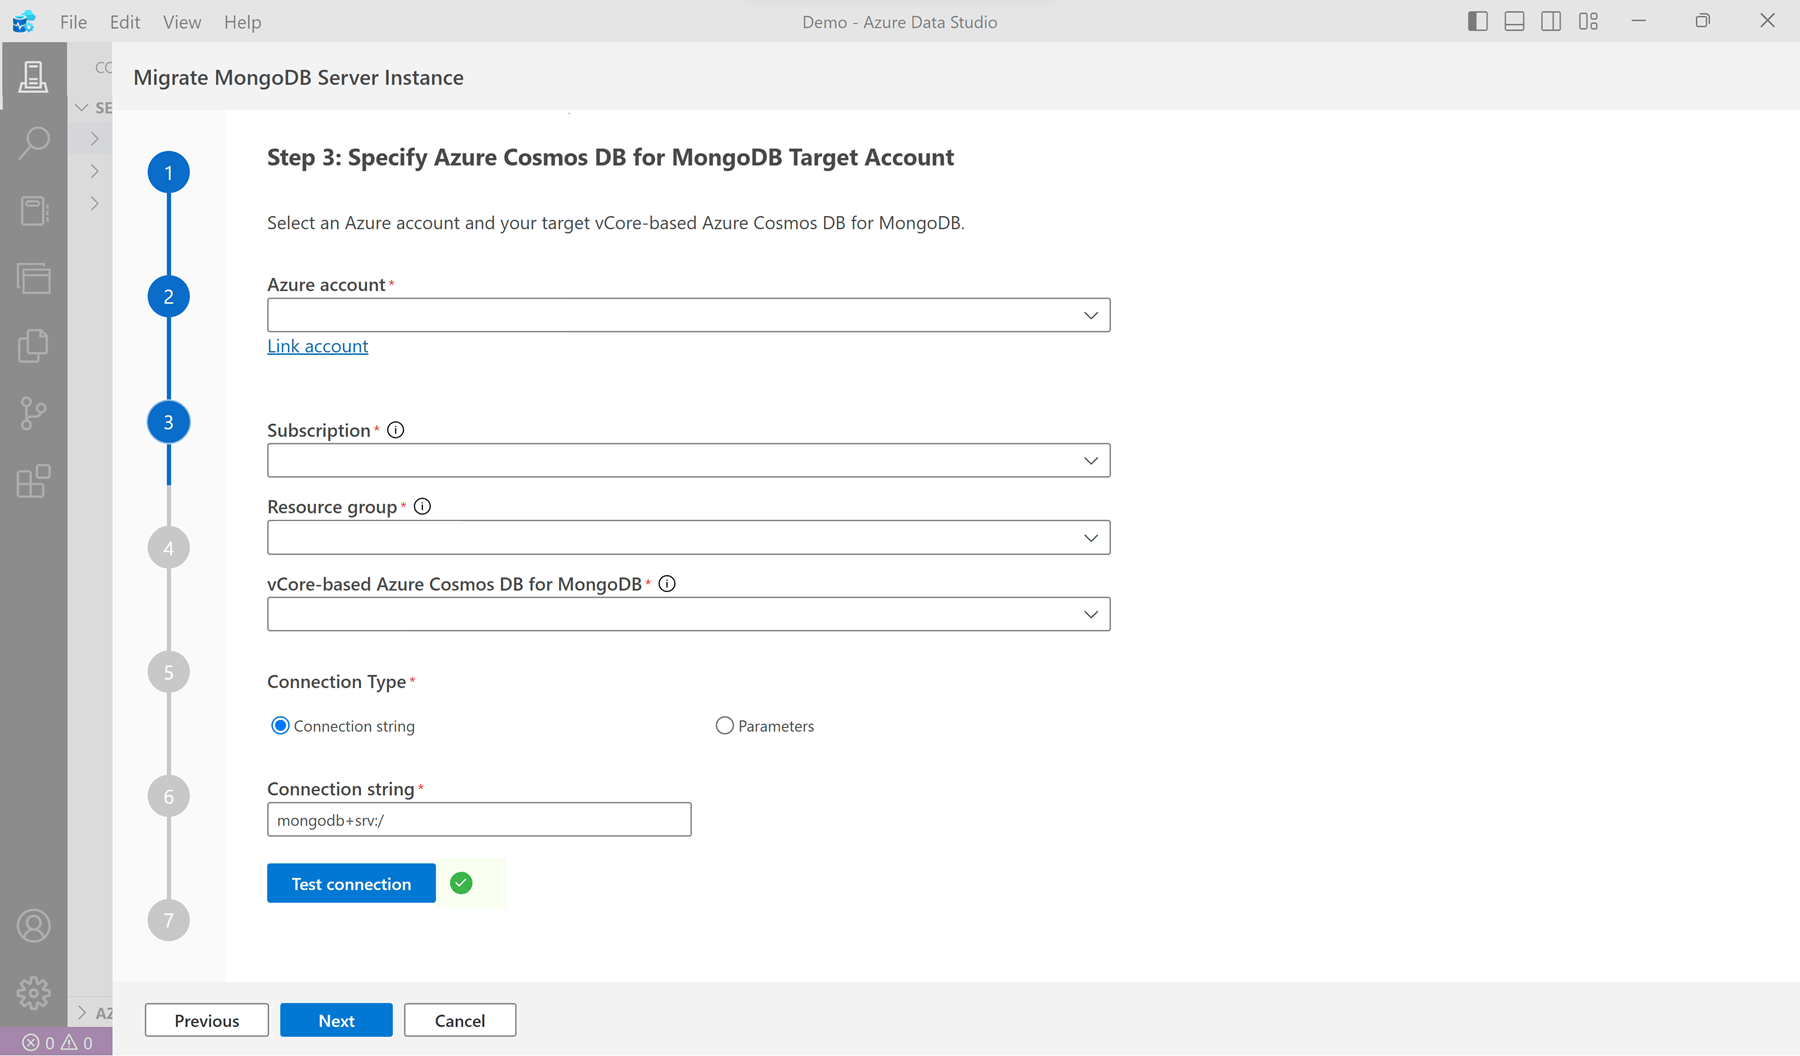The width and height of the screenshot is (1800, 1056).
Task: Click the Test connection button
Action: coord(351,883)
